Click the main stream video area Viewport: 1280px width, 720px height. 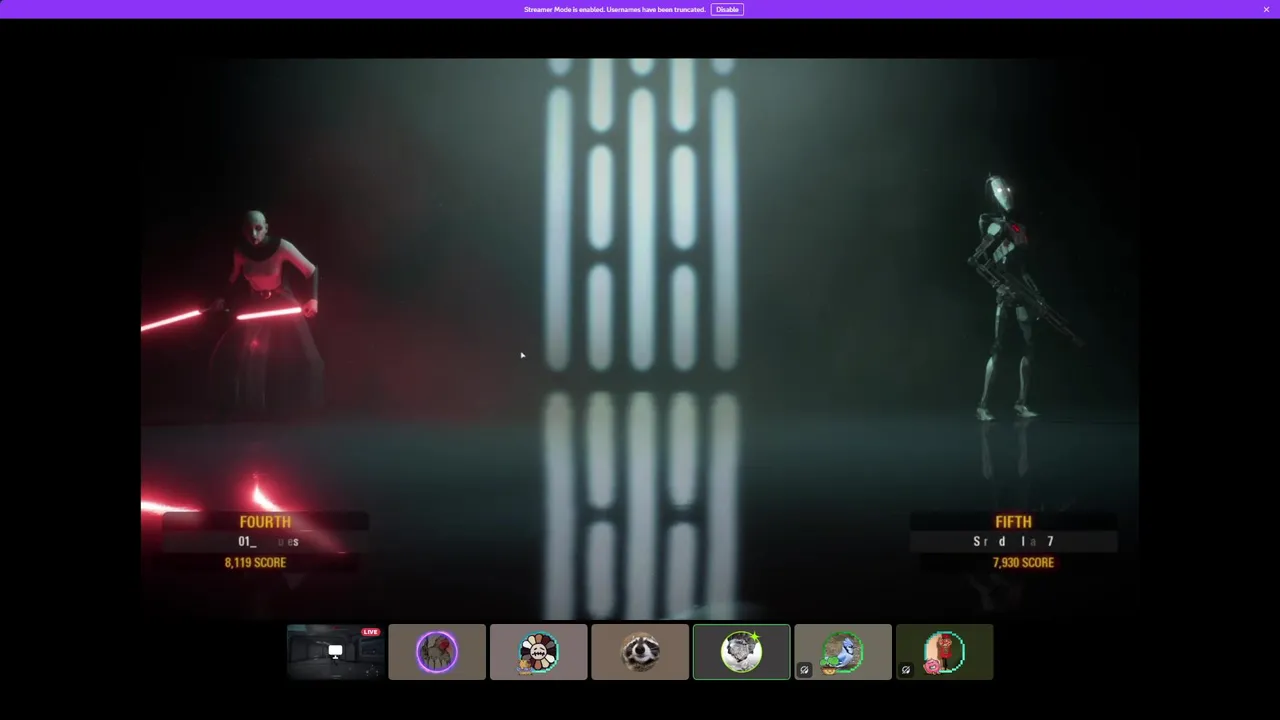pos(640,338)
